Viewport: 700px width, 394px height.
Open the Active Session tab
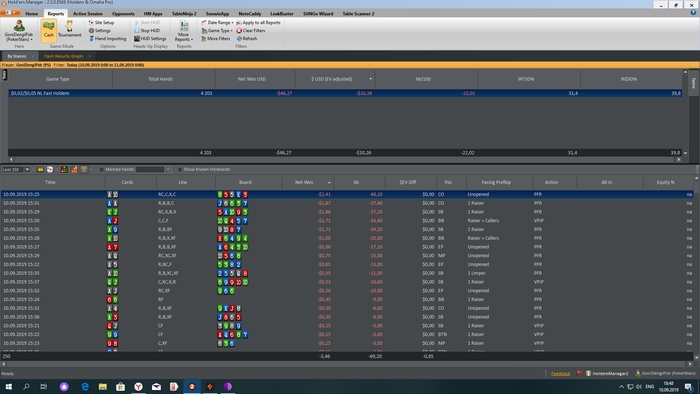(88, 13)
